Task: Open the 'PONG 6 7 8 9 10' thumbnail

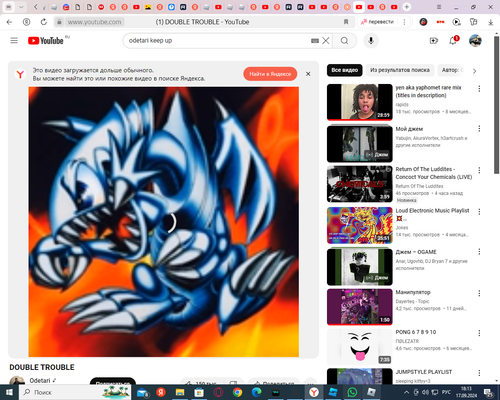Action: (360, 347)
